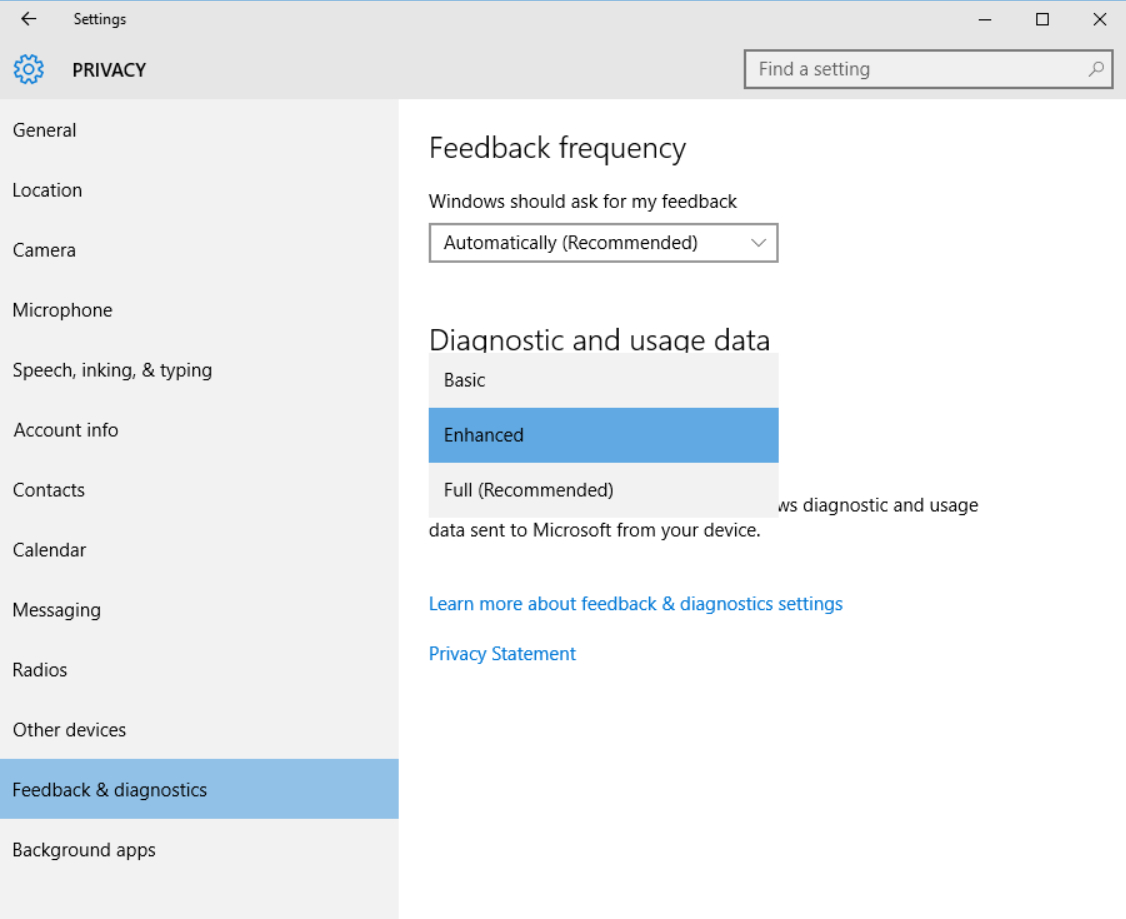Open the Camera privacy settings
Screen dimensions: 1126x919
tap(199, 250)
